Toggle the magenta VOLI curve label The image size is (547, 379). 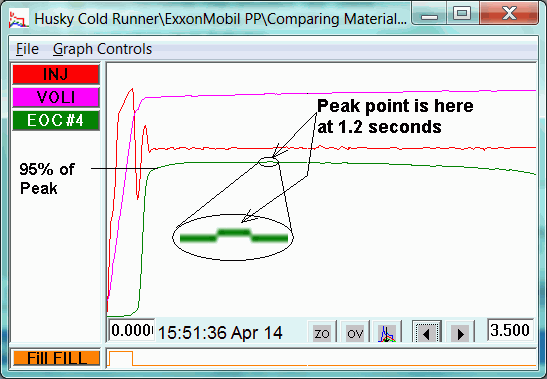56,97
